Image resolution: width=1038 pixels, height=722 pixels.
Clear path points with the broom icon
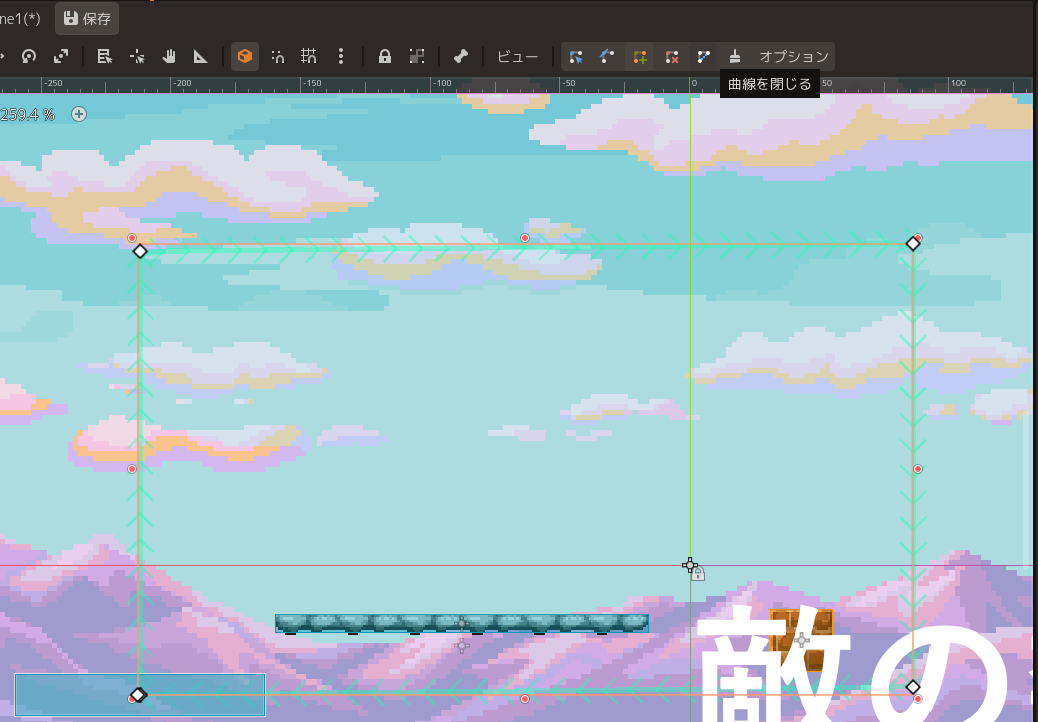[x=735, y=56]
